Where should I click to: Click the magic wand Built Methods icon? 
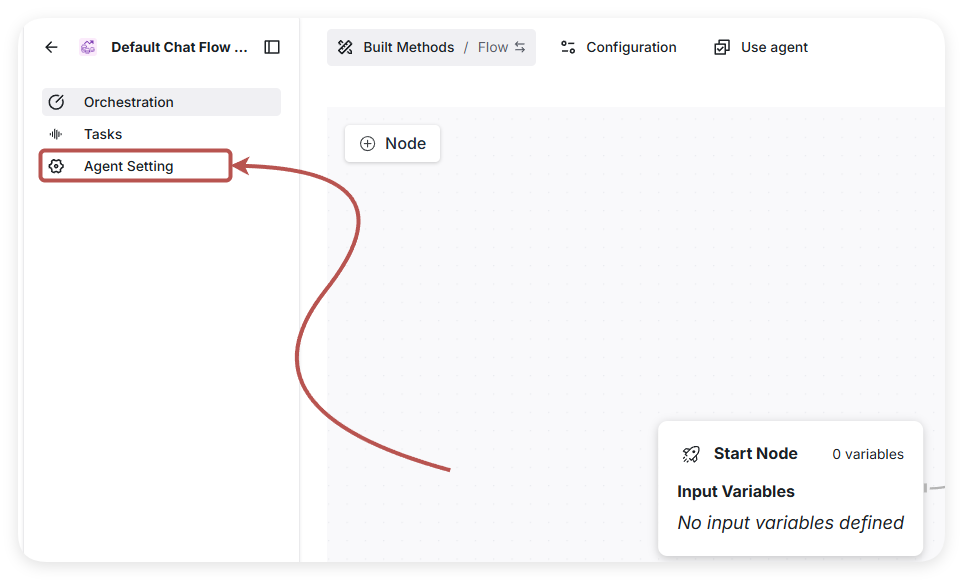(x=345, y=47)
